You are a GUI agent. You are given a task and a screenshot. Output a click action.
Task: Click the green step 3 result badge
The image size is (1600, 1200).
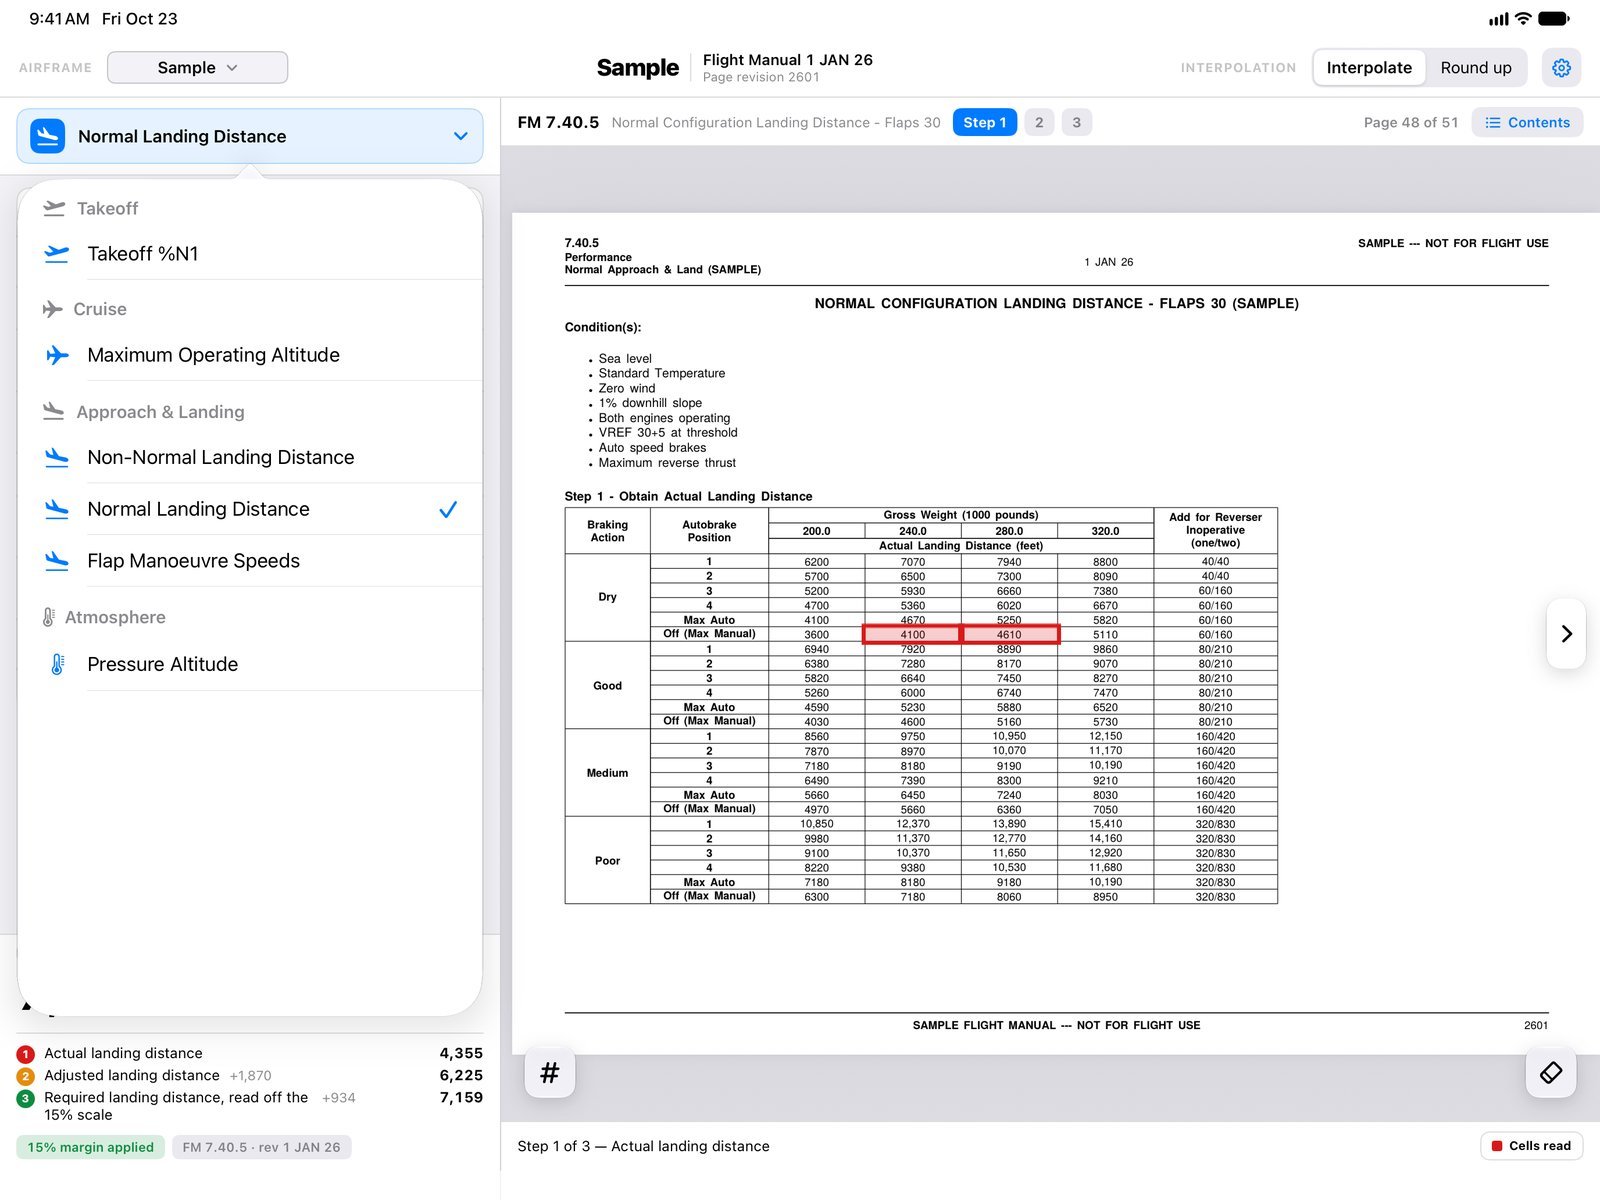click(x=26, y=1098)
